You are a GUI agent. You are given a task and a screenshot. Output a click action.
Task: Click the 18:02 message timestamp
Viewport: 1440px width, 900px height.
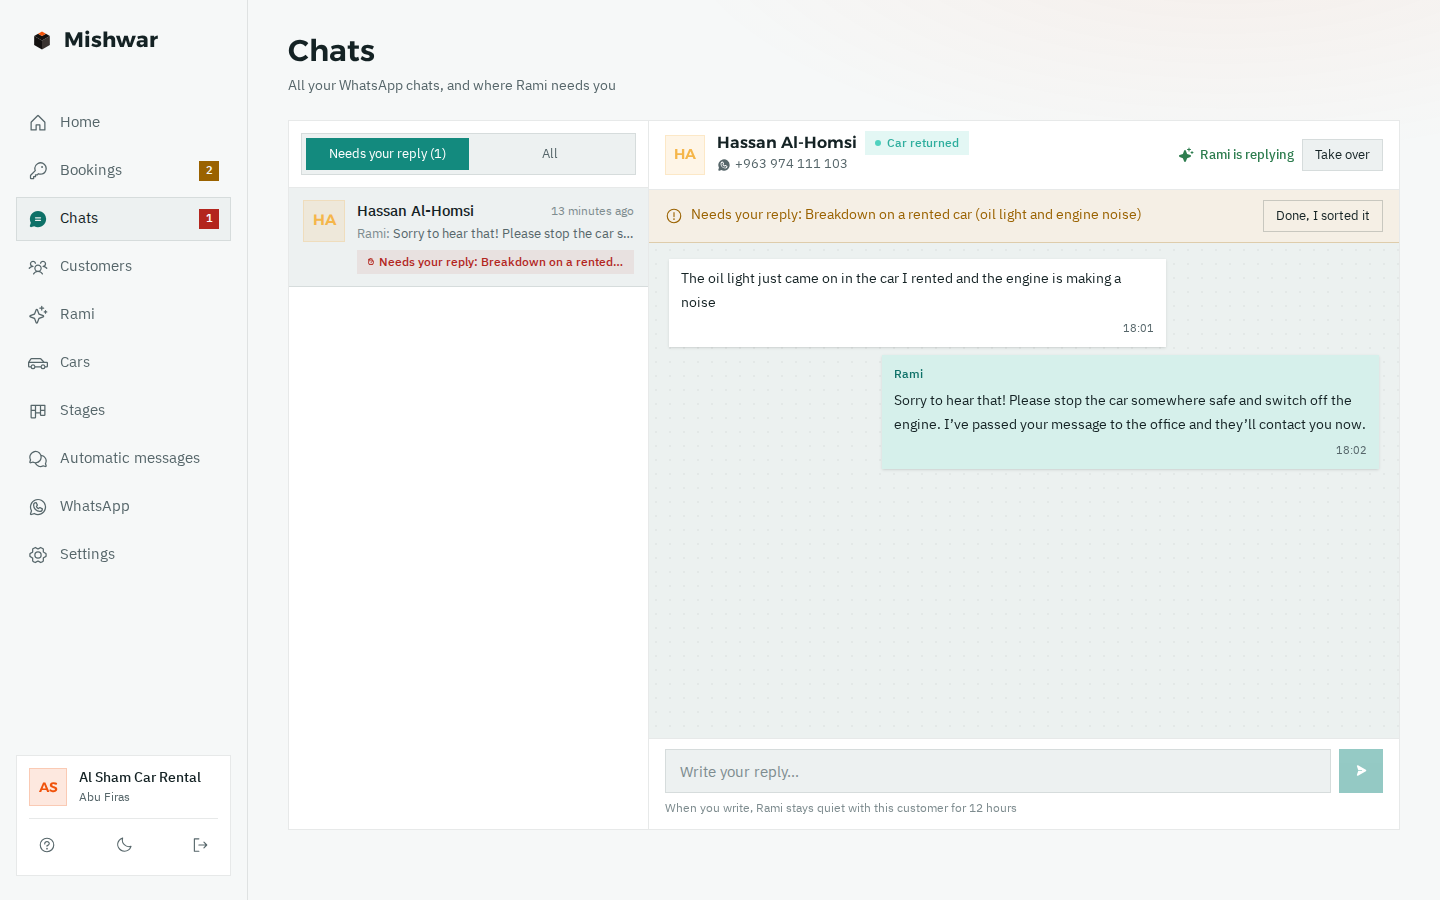1351,450
